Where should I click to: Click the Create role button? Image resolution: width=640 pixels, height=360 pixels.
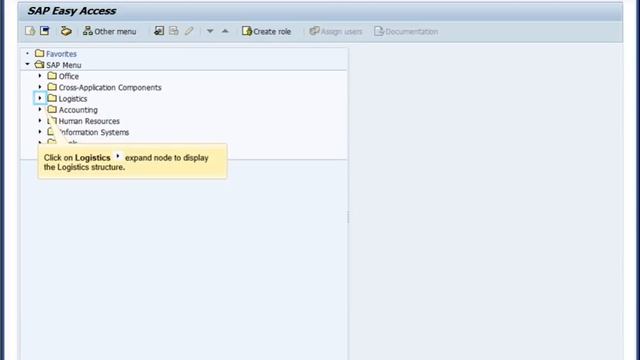point(266,31)
